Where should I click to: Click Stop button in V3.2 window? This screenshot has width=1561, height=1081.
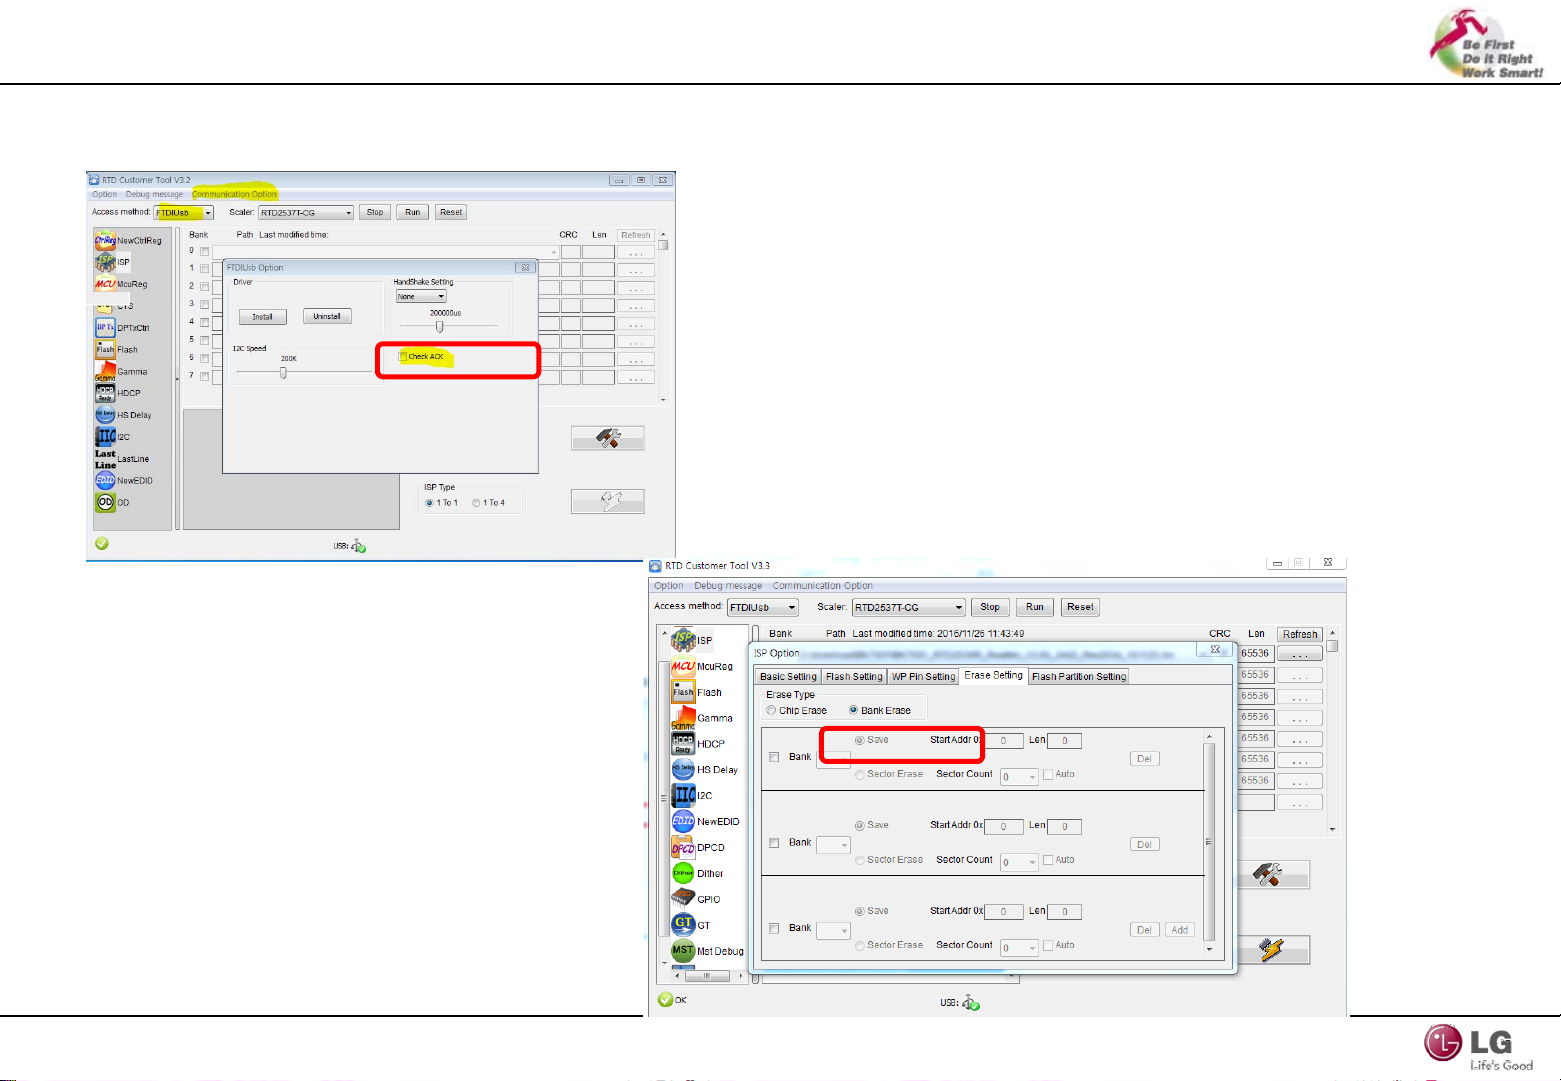pos(375,213)
